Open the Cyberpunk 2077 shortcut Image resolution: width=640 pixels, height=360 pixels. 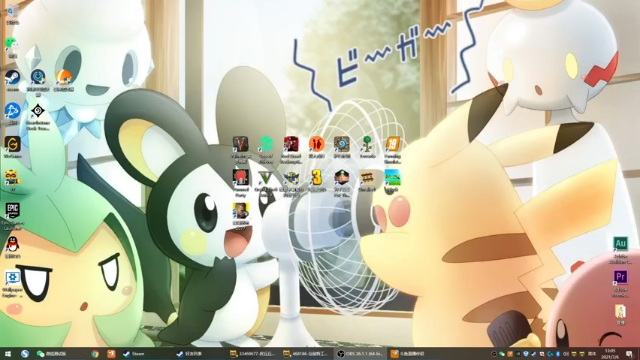tap(240, 216)
